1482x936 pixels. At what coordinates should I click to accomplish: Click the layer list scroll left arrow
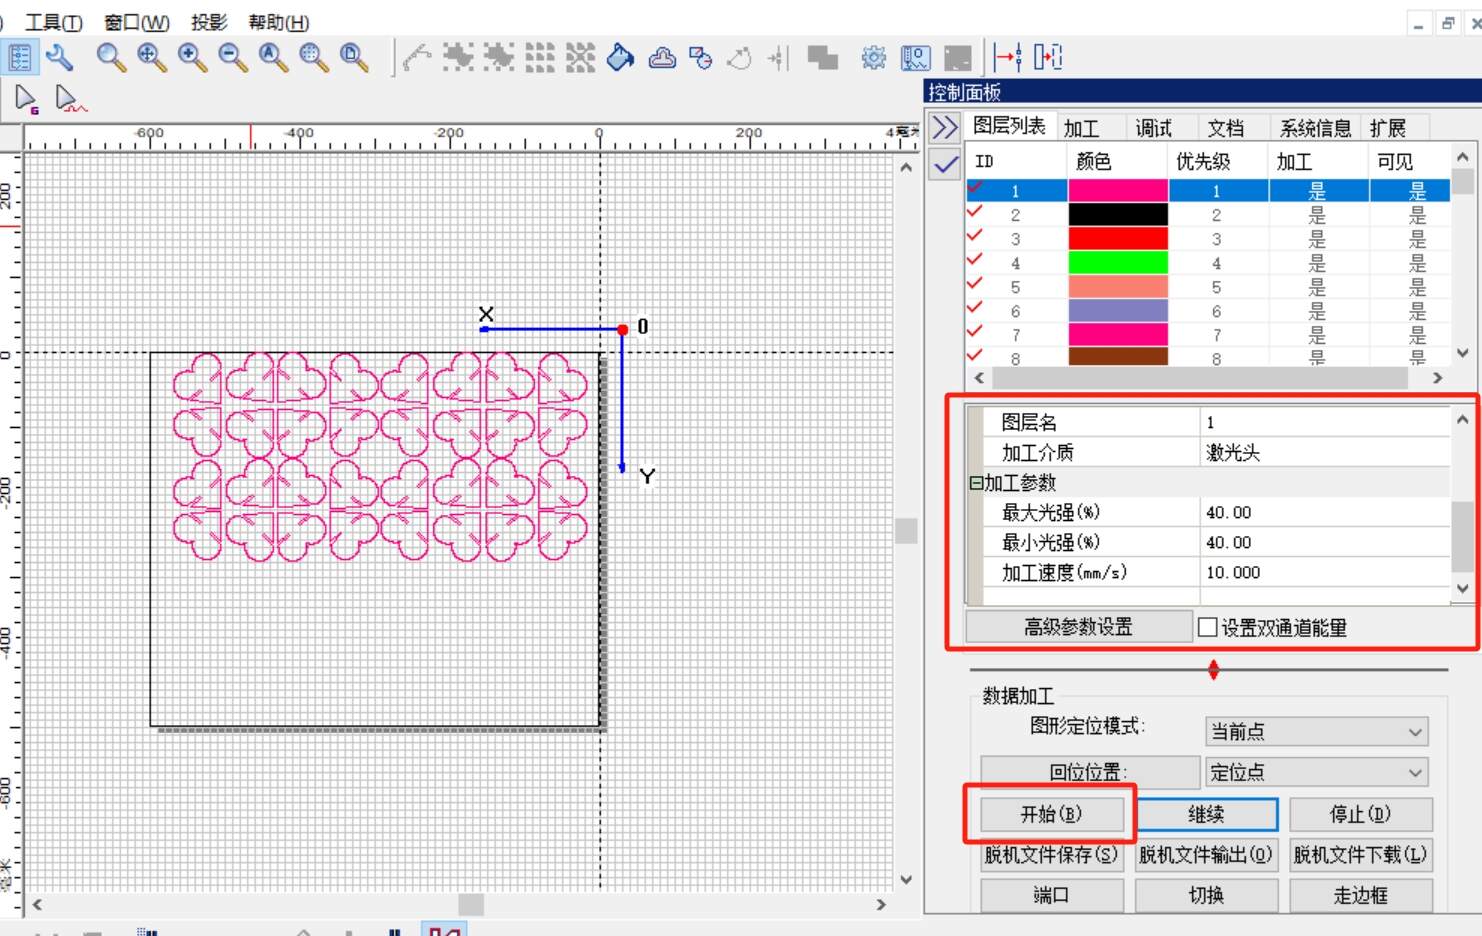[x=979, y=378]
